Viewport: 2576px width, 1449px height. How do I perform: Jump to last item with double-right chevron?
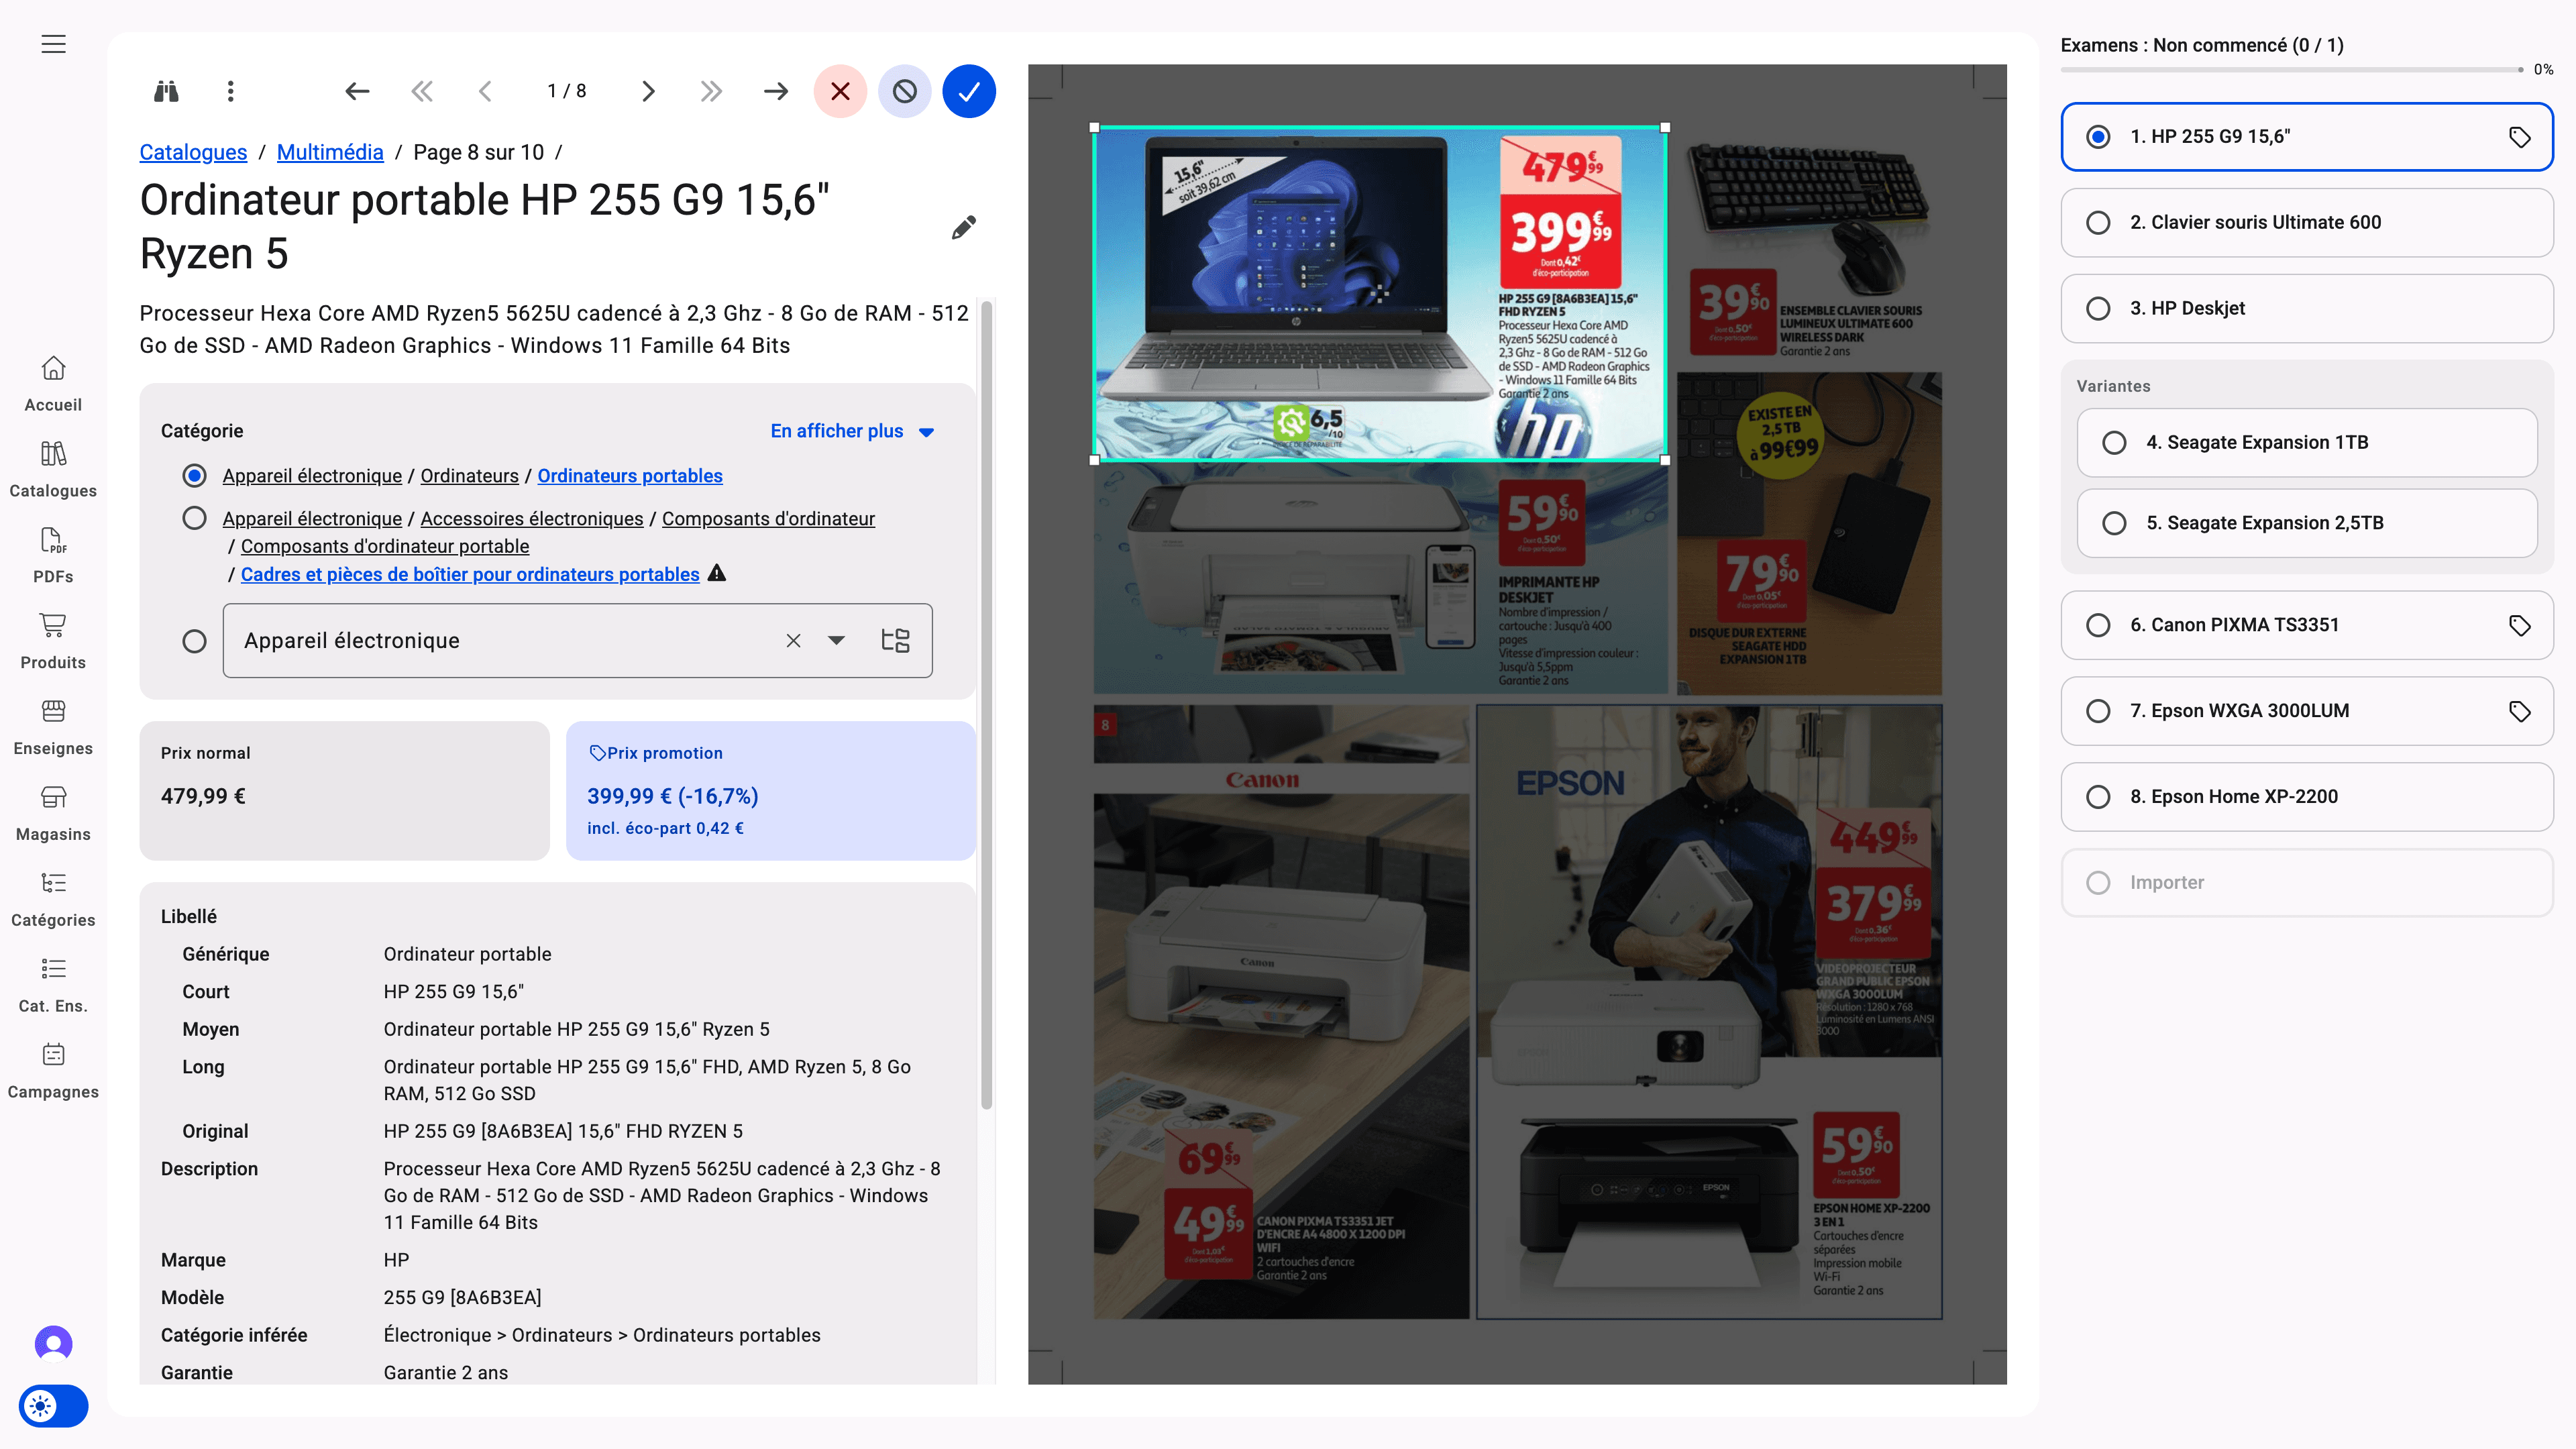[711, 91]
